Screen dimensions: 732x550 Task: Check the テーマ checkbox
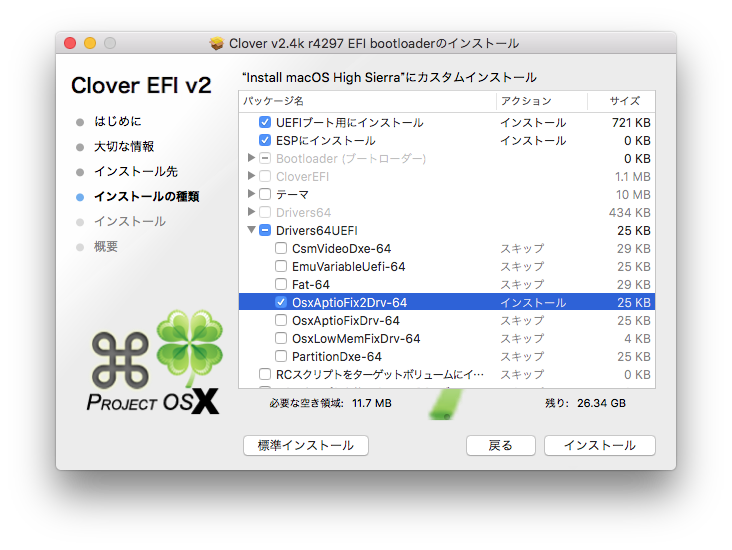265,194
